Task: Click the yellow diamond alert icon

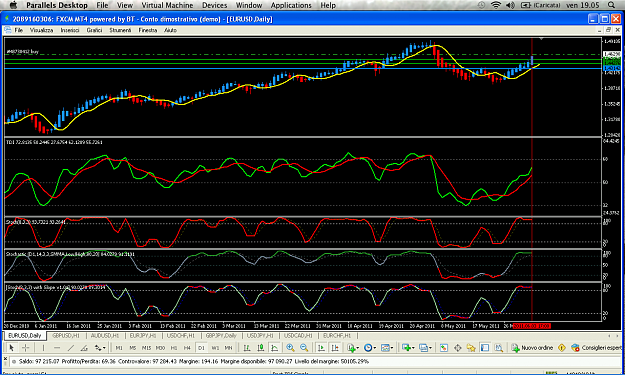Action: 562,348
